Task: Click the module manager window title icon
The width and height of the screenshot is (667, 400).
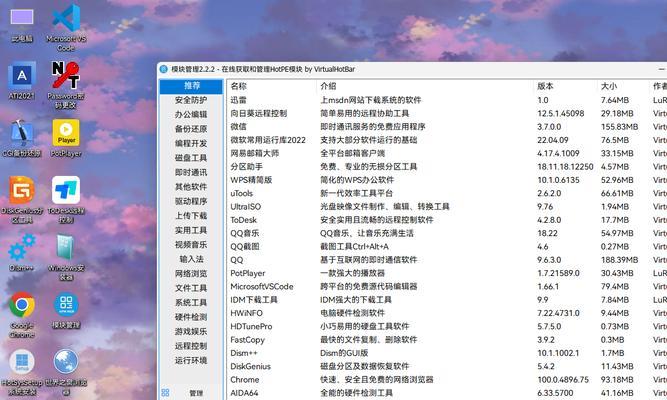Action: (163, 69)
